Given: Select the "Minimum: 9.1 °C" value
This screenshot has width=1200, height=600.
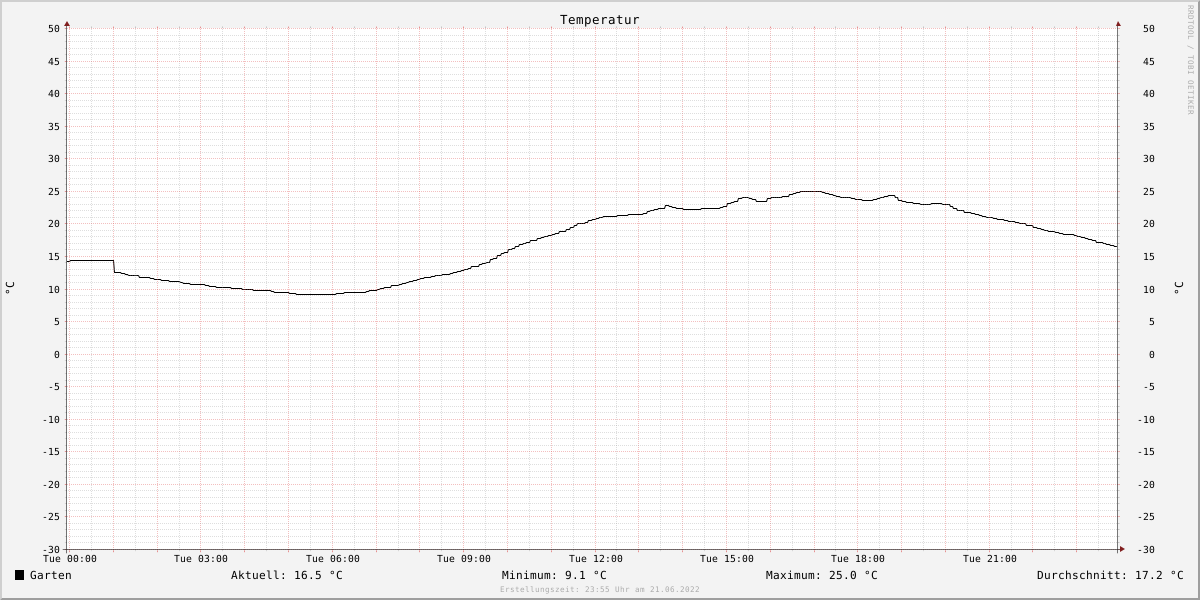Looking at the screenshot, I should click(x=554, y=575).
